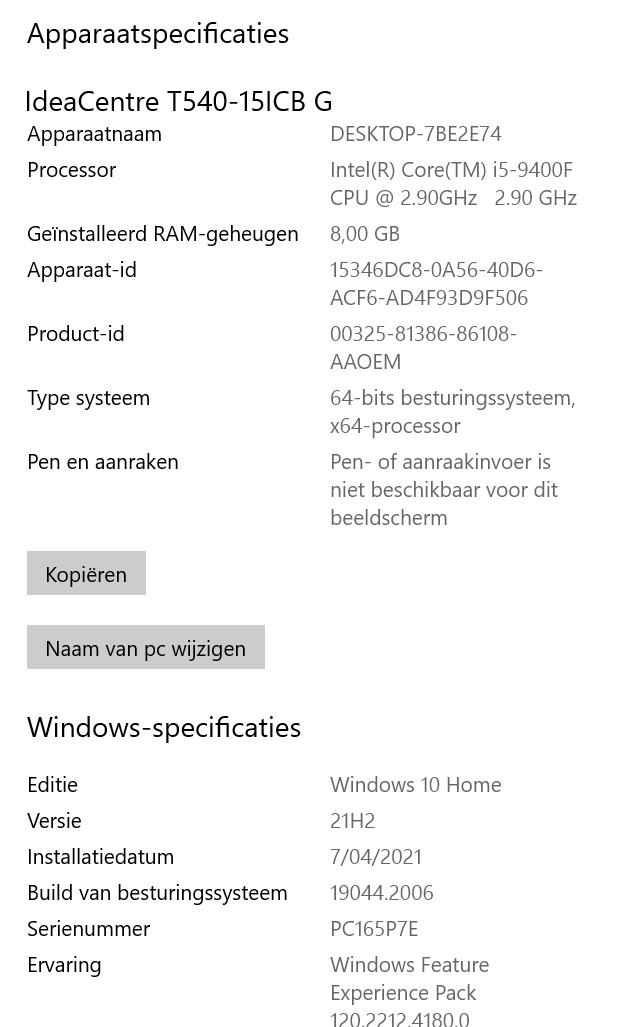
Task: Select the Apparaat-id value text
Action: click(436, 284)
